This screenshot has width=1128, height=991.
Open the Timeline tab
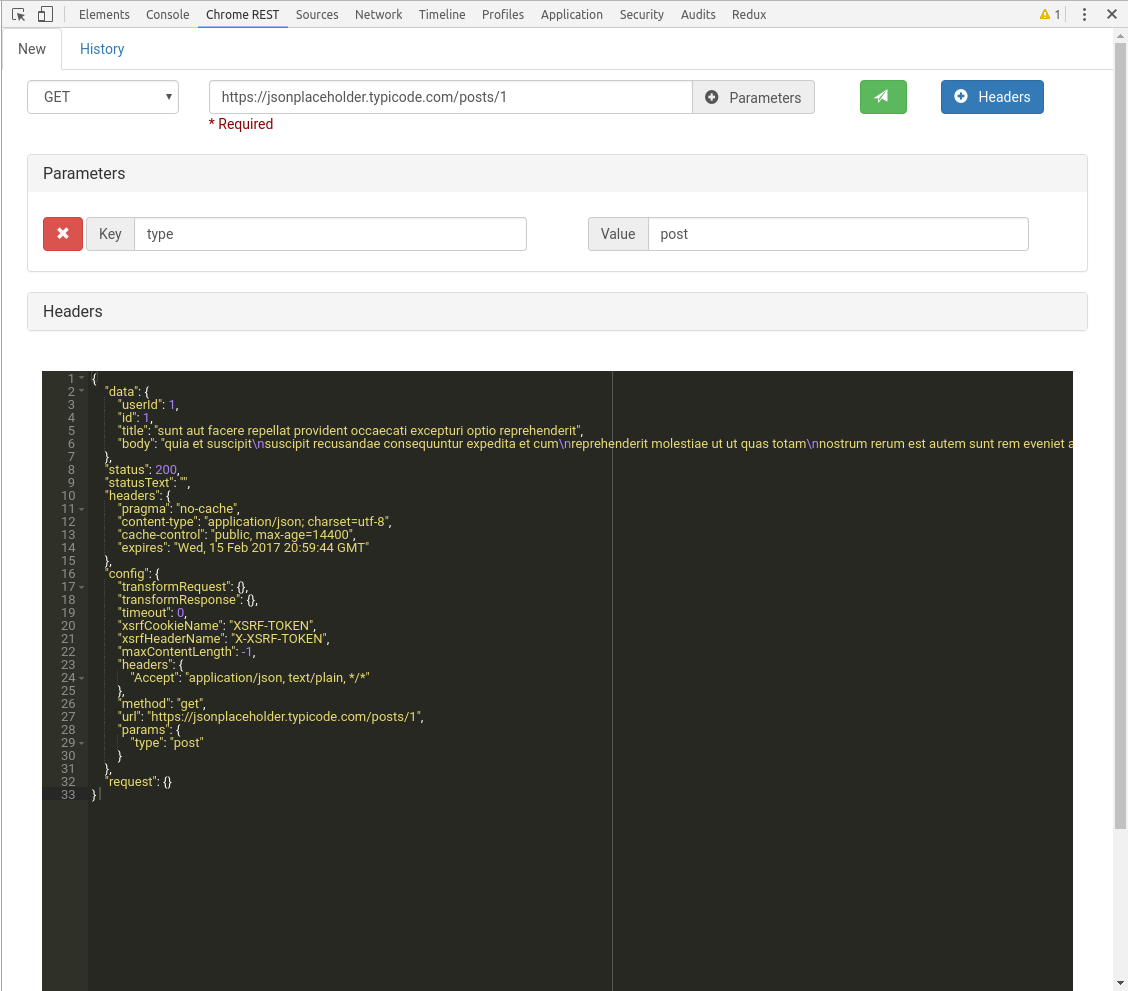pos(442,14)
